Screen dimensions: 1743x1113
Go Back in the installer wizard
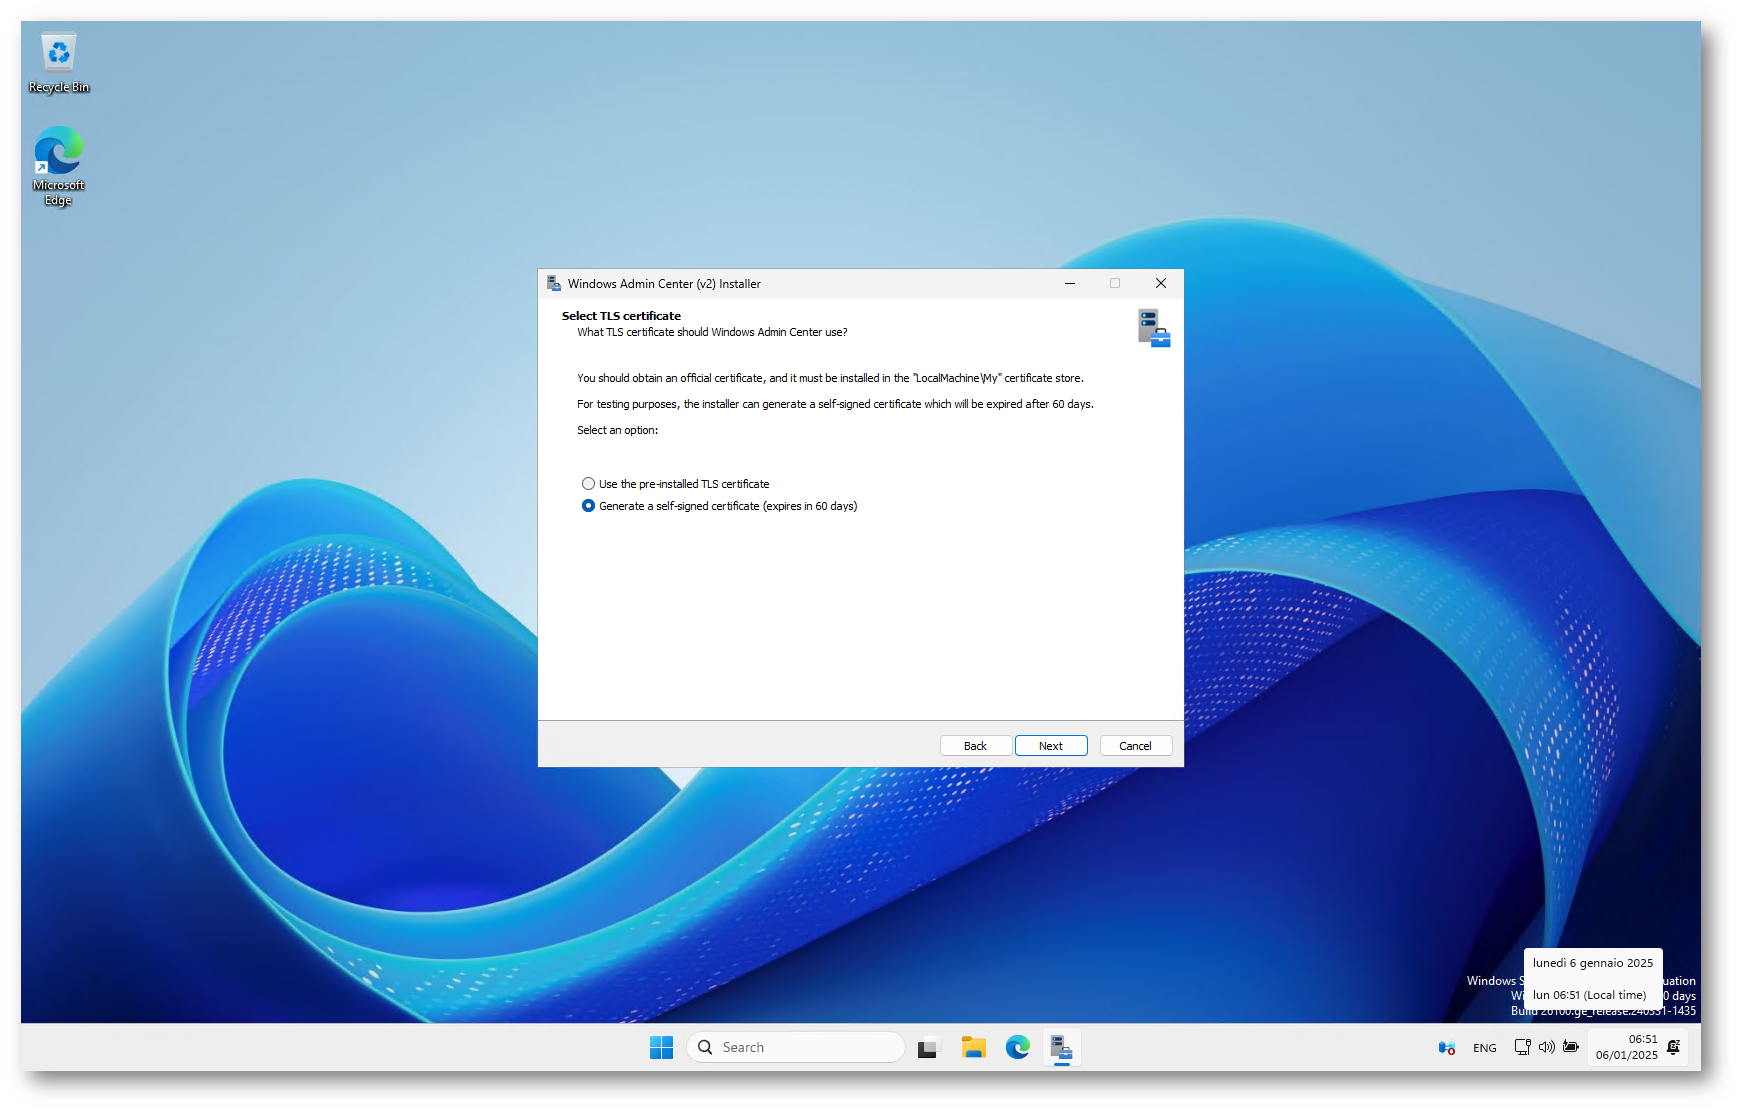point(975,746)
